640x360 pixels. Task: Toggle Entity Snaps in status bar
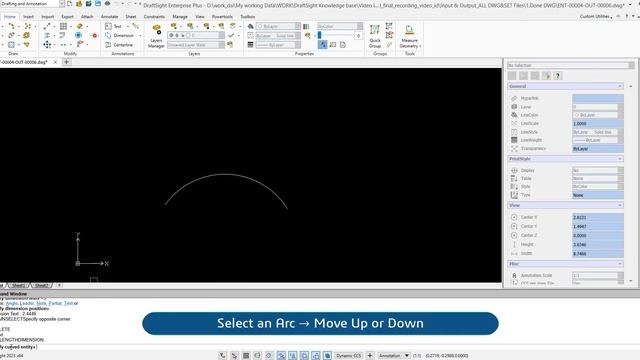click(x=281, y=356)
